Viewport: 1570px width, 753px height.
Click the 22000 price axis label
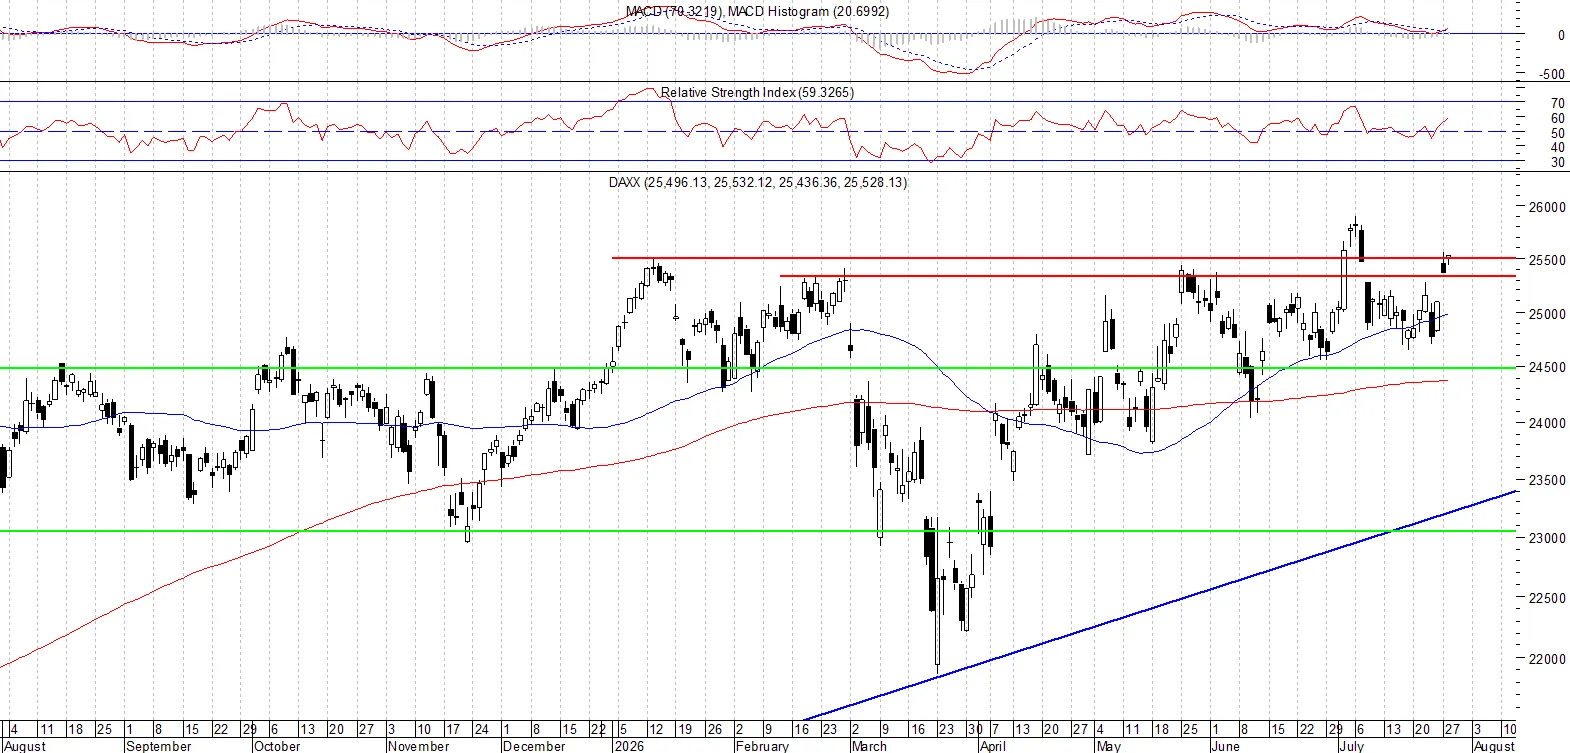click(x=1547, y=659)
